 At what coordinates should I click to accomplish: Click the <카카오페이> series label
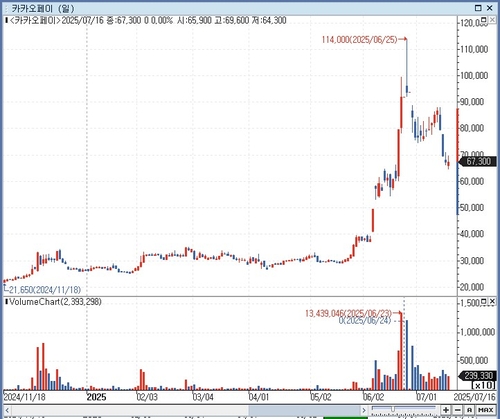coord(34,20)
